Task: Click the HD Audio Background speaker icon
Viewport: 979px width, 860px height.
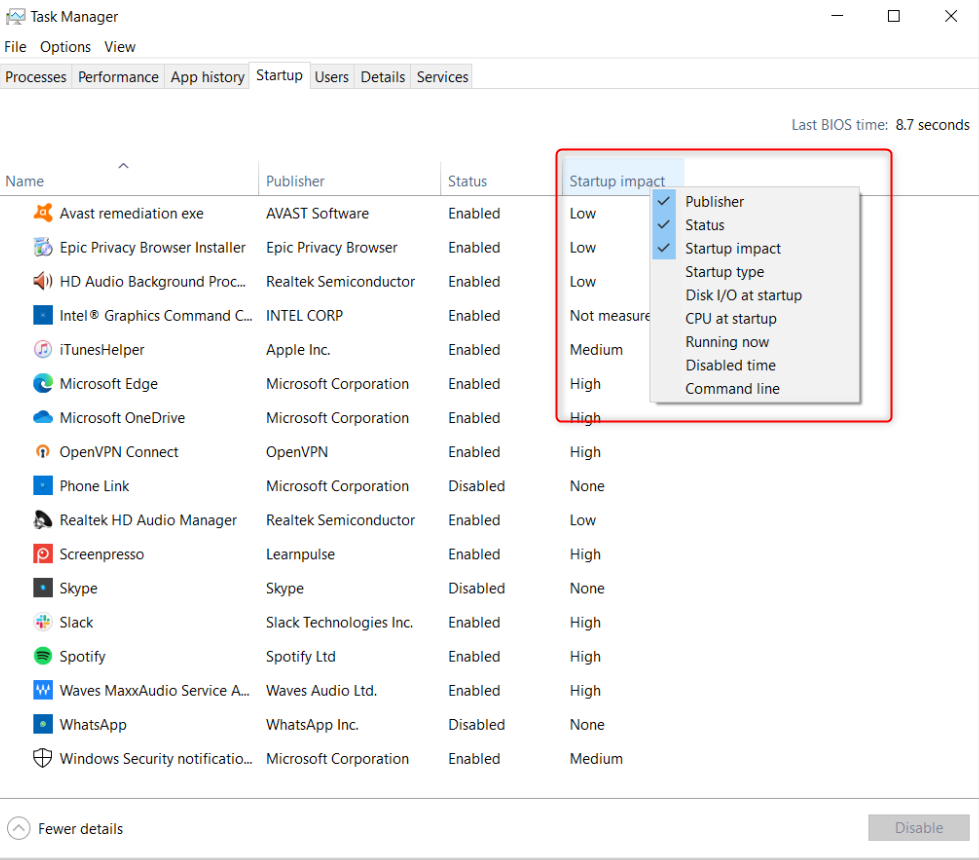Action: pos(42,282)
